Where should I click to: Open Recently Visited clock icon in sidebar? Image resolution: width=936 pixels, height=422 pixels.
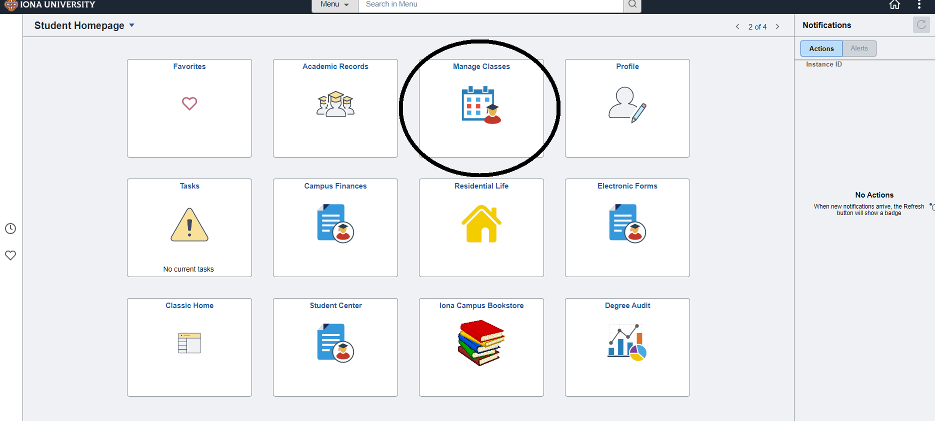tap(11, 229)
